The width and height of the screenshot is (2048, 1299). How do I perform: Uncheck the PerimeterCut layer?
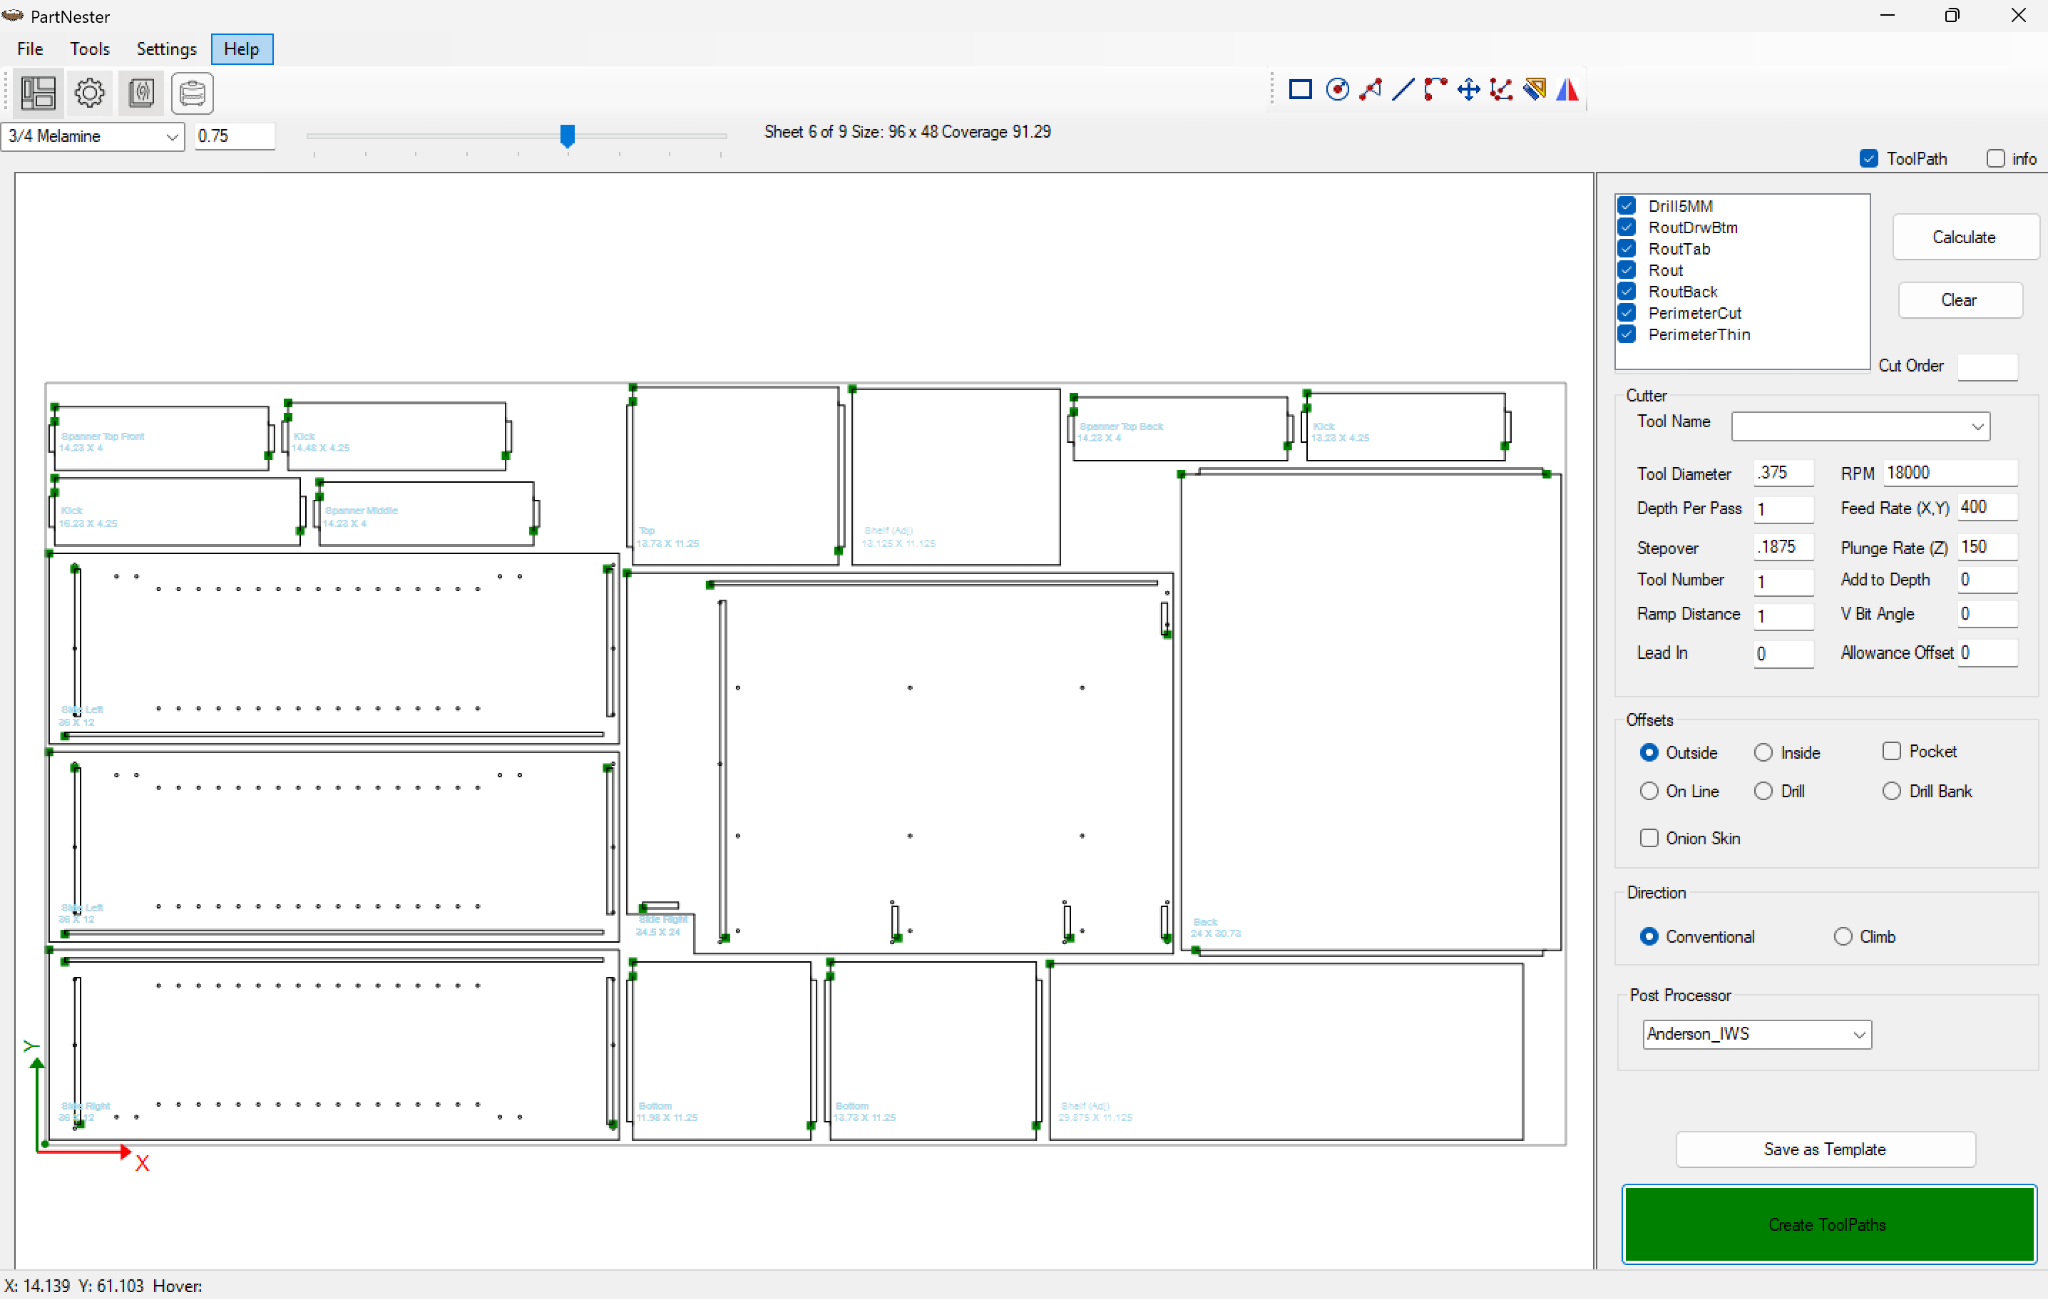pos(1627,313)
